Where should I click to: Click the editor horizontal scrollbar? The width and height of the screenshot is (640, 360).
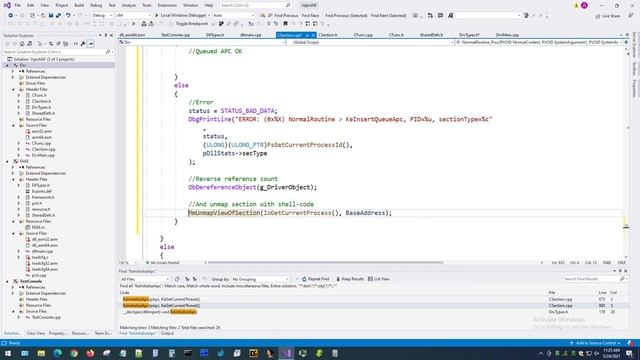(x=325, y=262)
